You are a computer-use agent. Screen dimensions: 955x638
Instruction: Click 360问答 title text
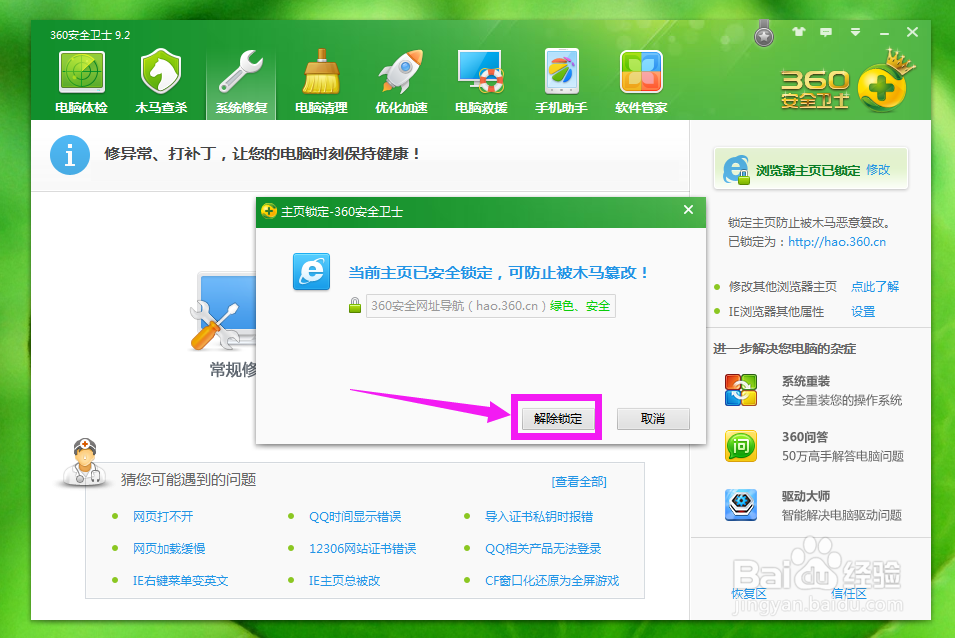coord(805,436)
